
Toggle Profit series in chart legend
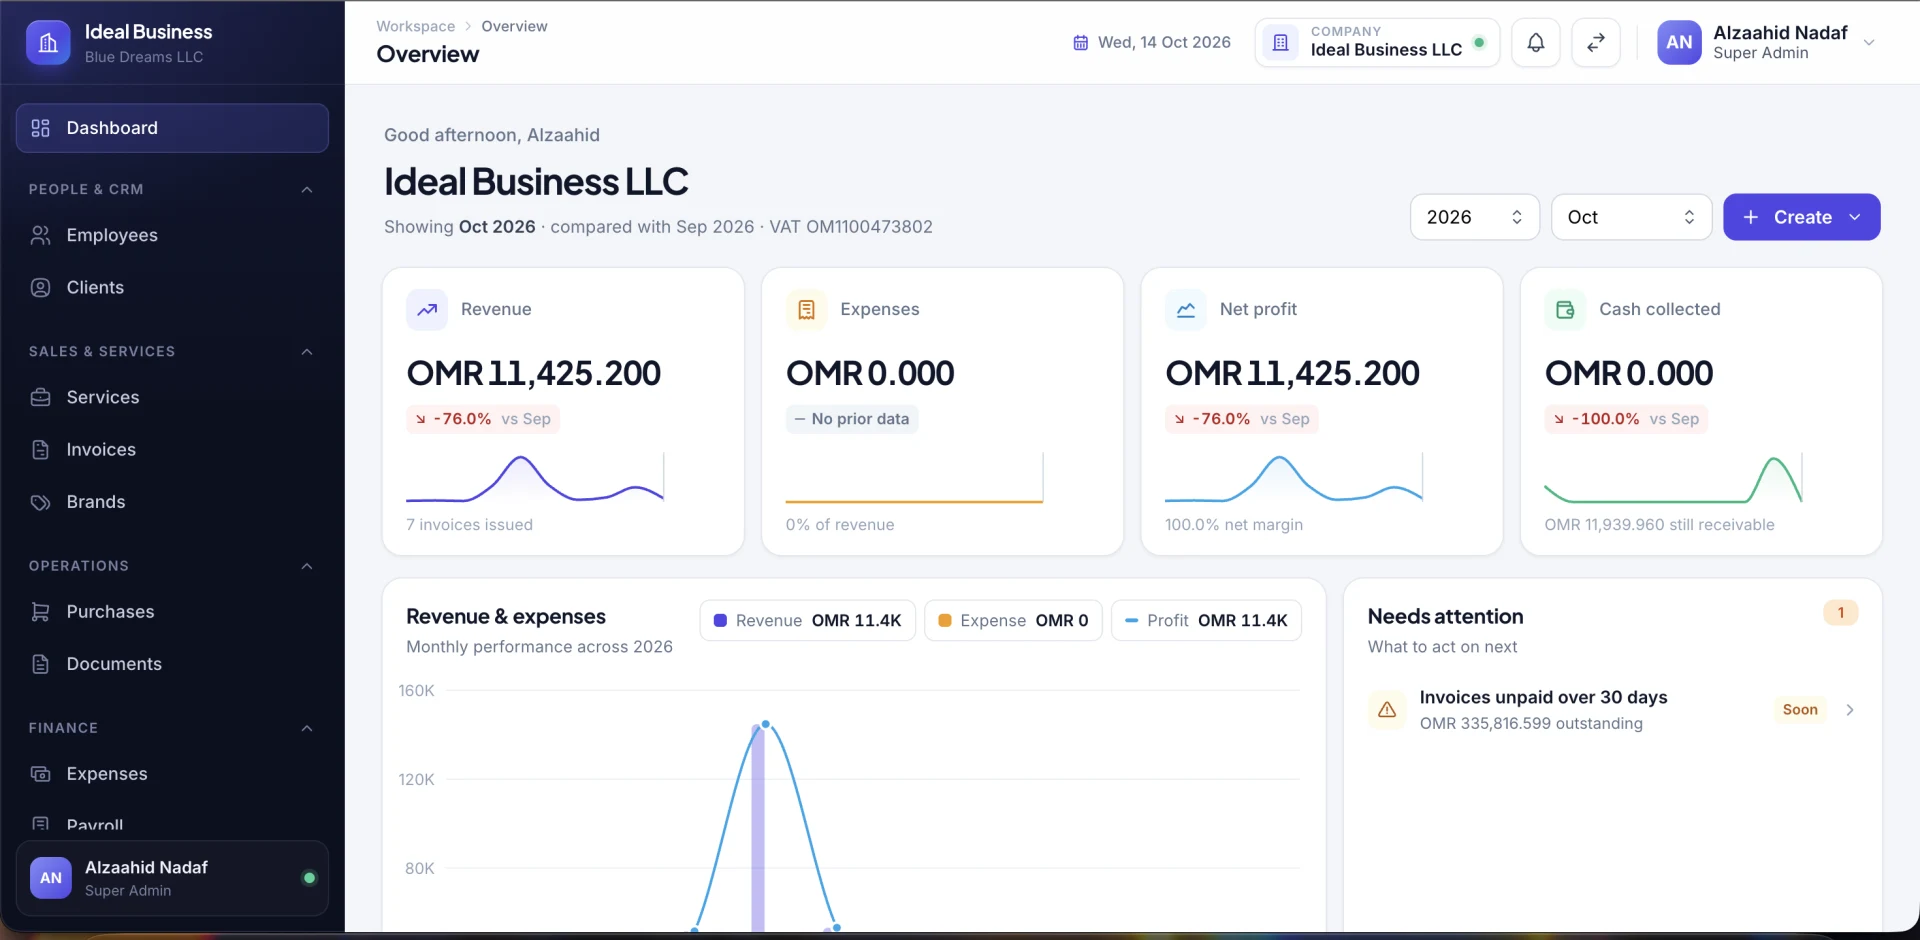point(1206,621)
